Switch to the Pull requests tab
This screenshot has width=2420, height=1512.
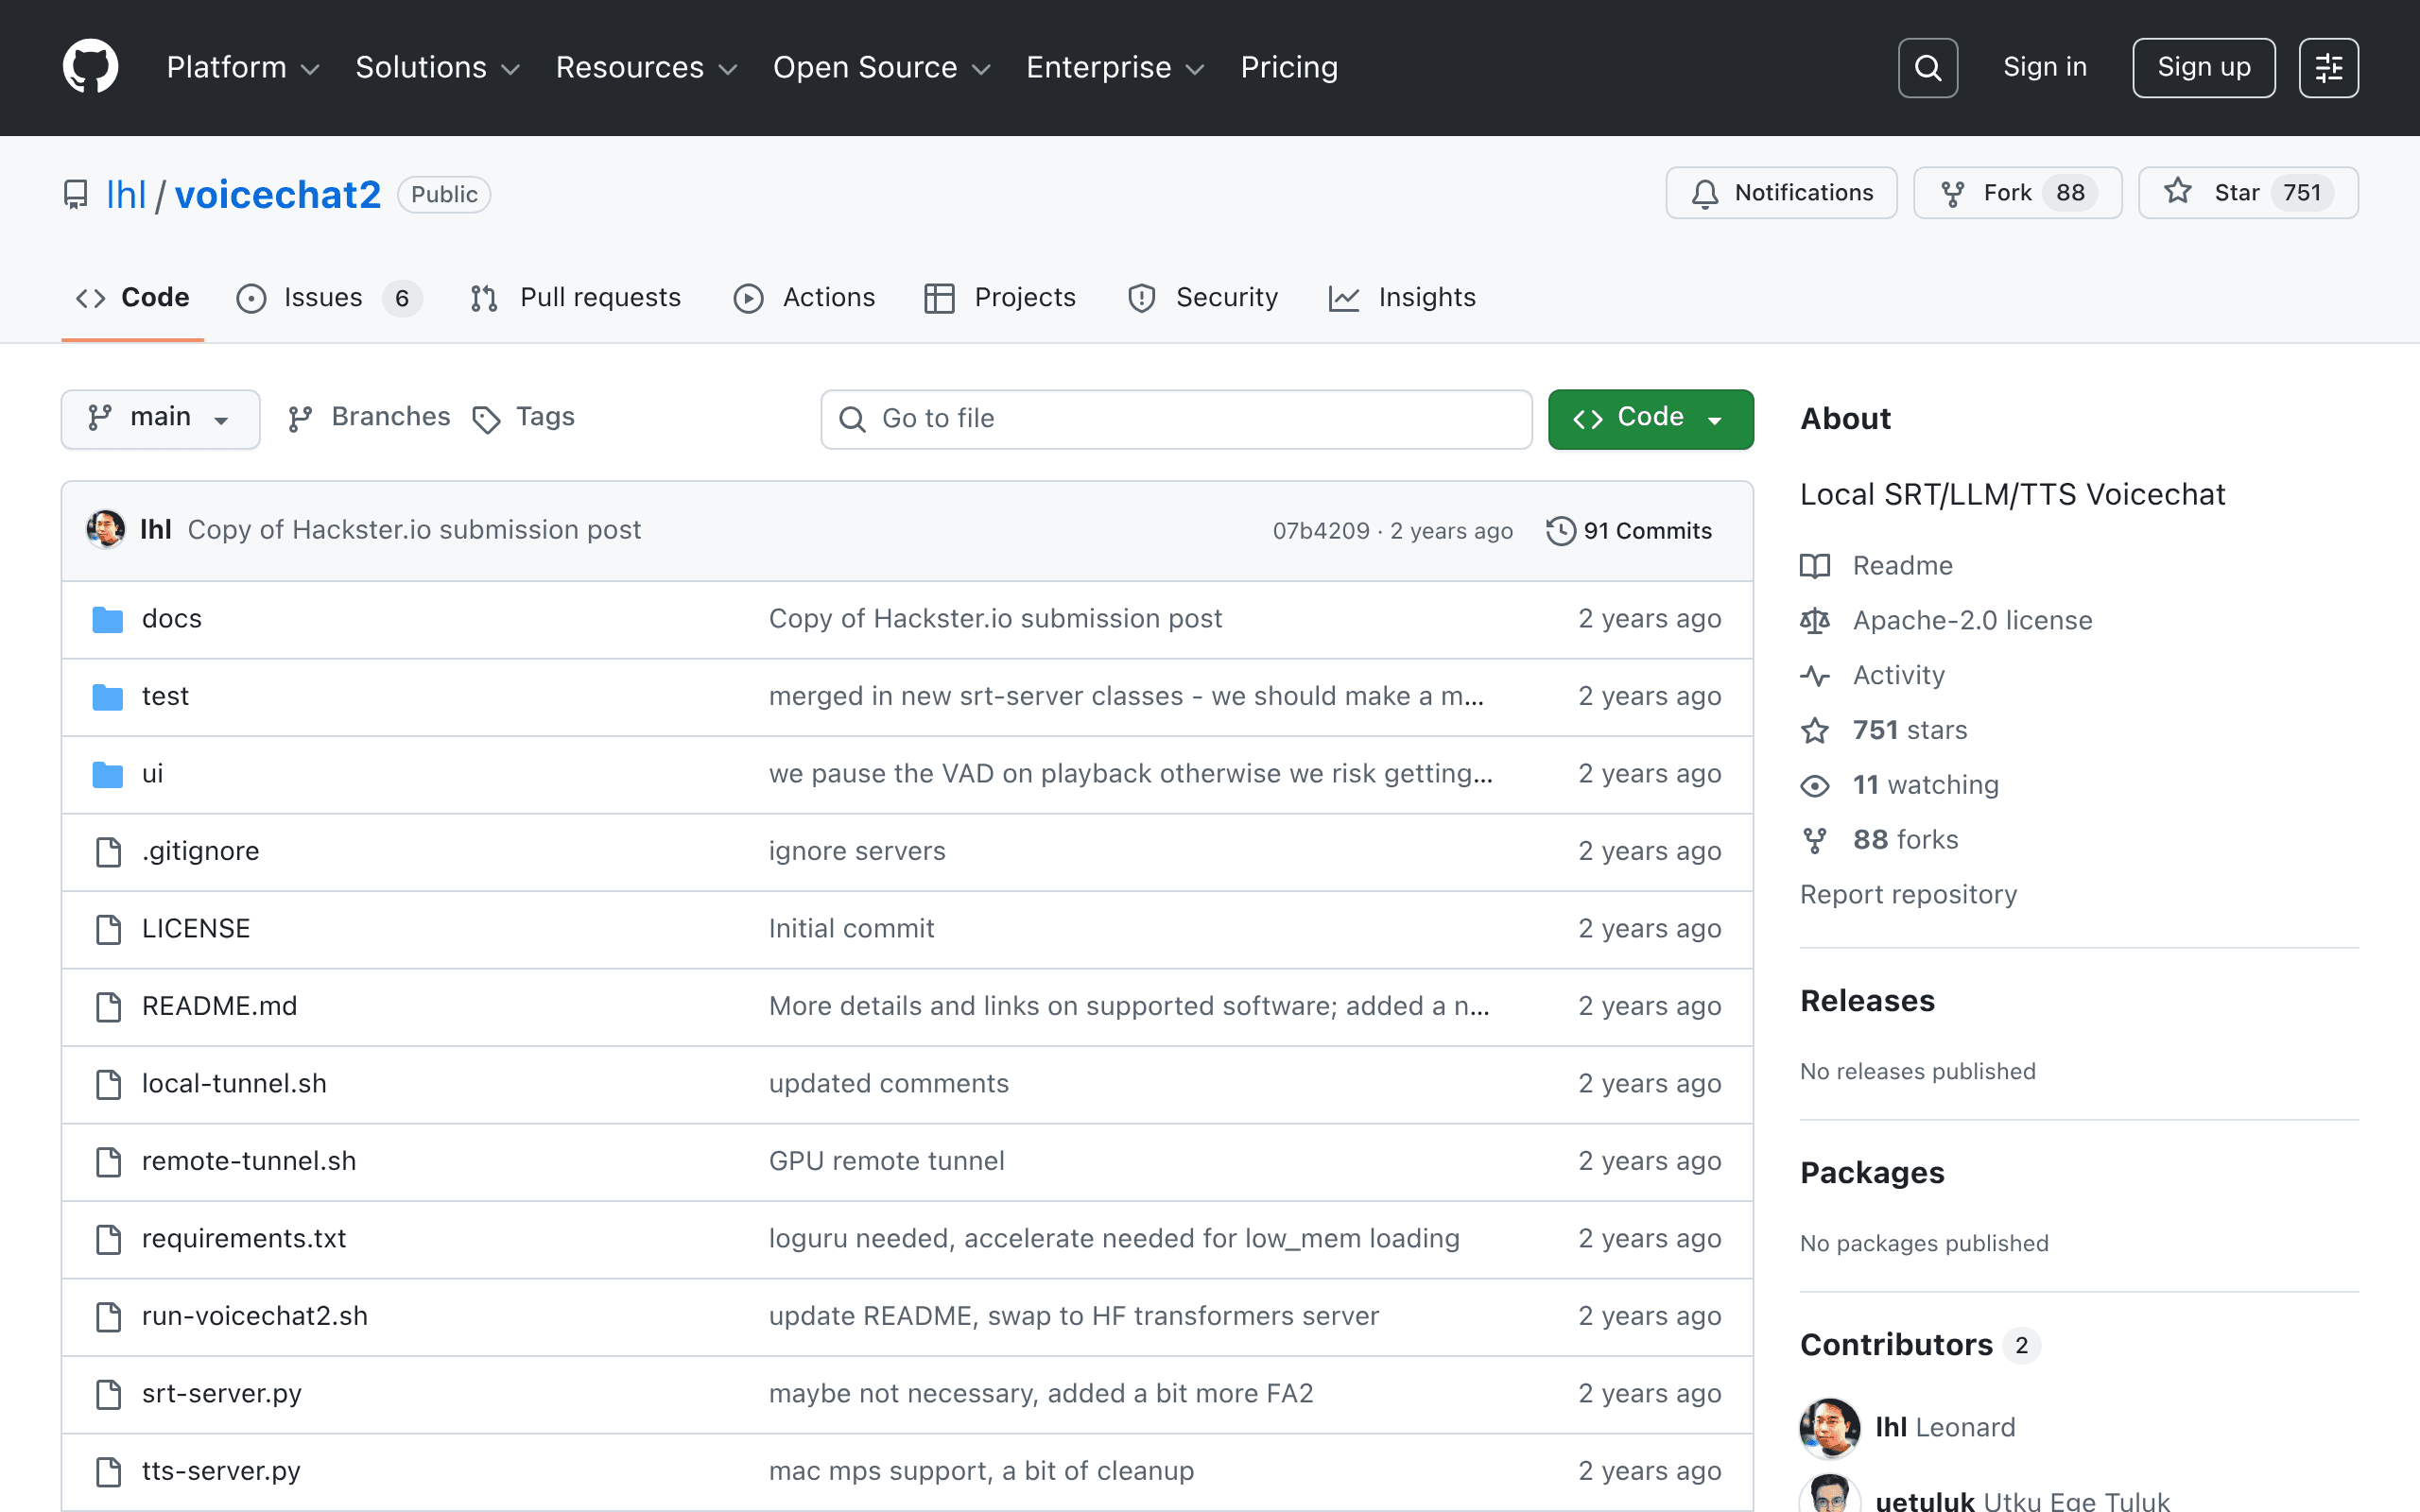tap(575, 298)
